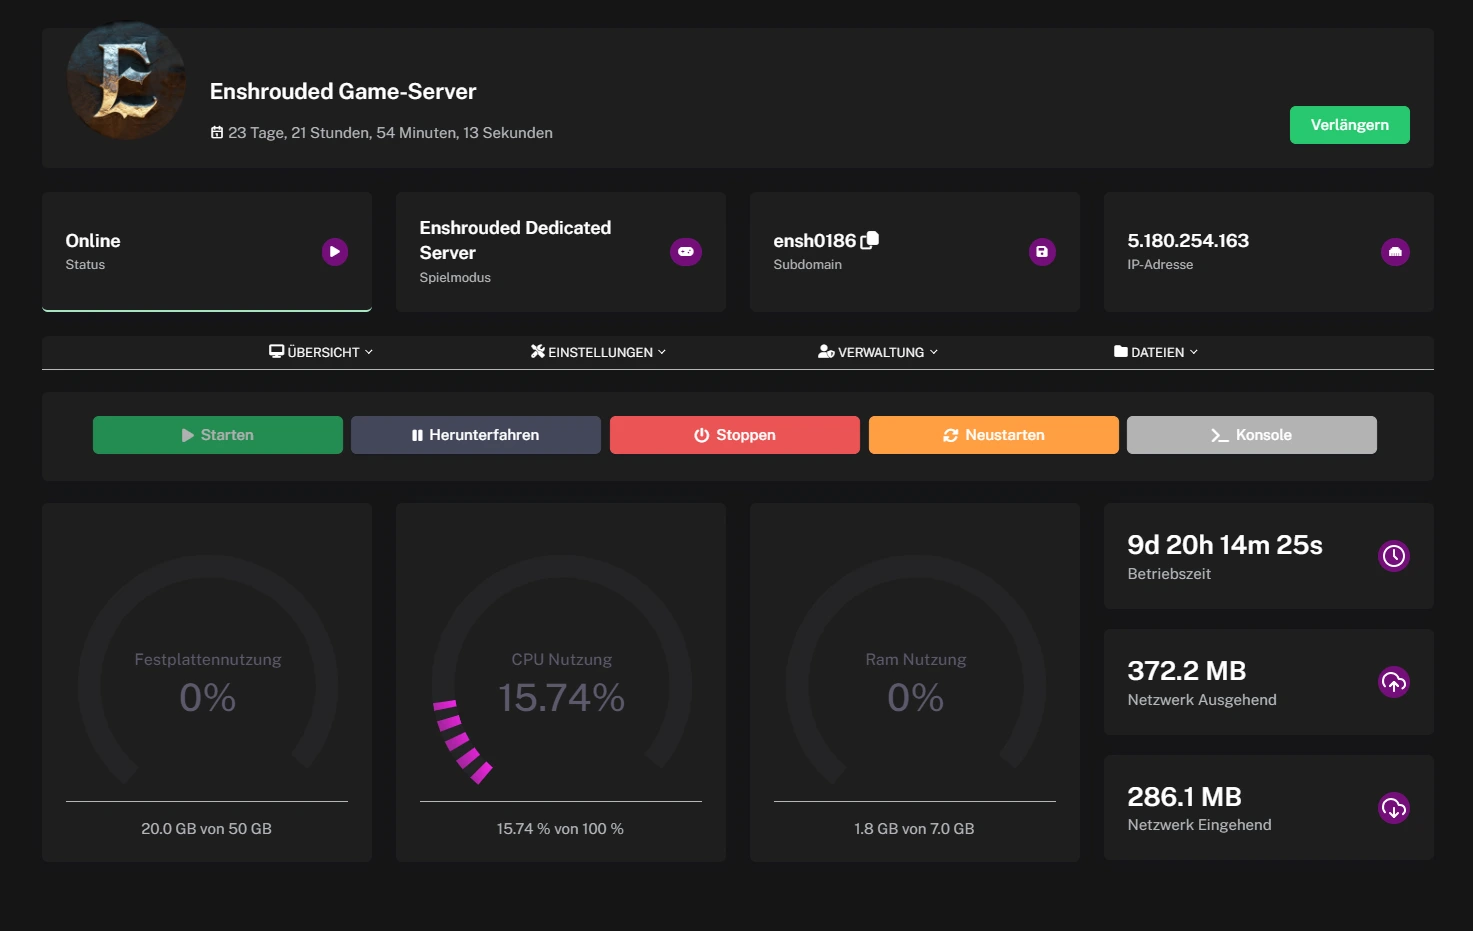Click the cloud download icon for Netzwerk Eingehend
The image size is (1473, 931).
[x=1394, y=808]
